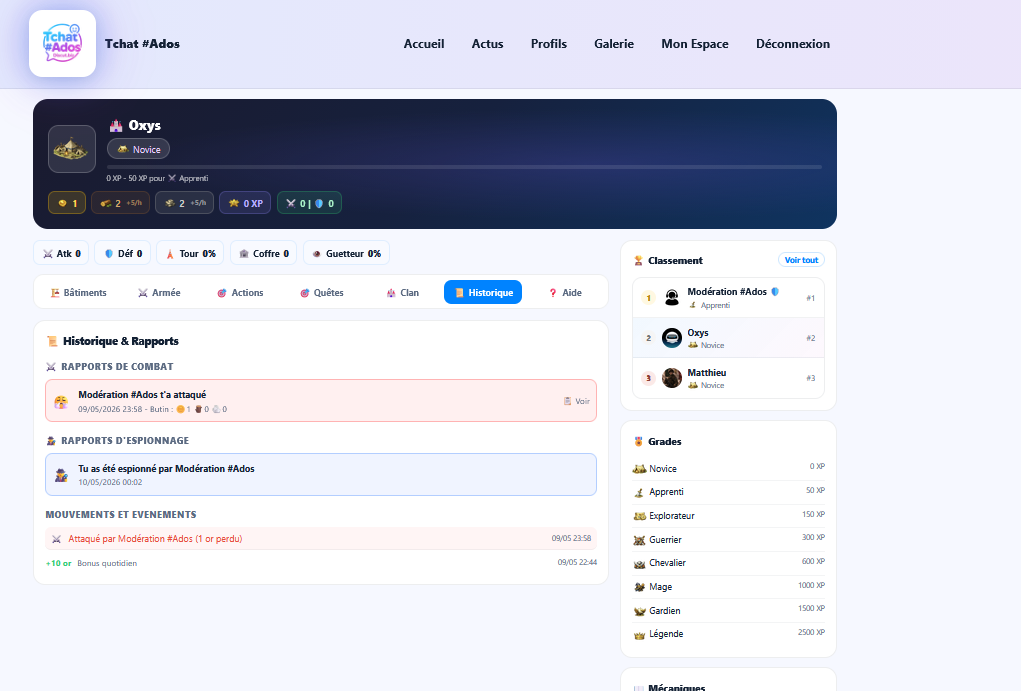This screenshot has width=1021, height=691.
Task: Click the spy icon by Rapports d'espionnage
Action: point(51,441)
